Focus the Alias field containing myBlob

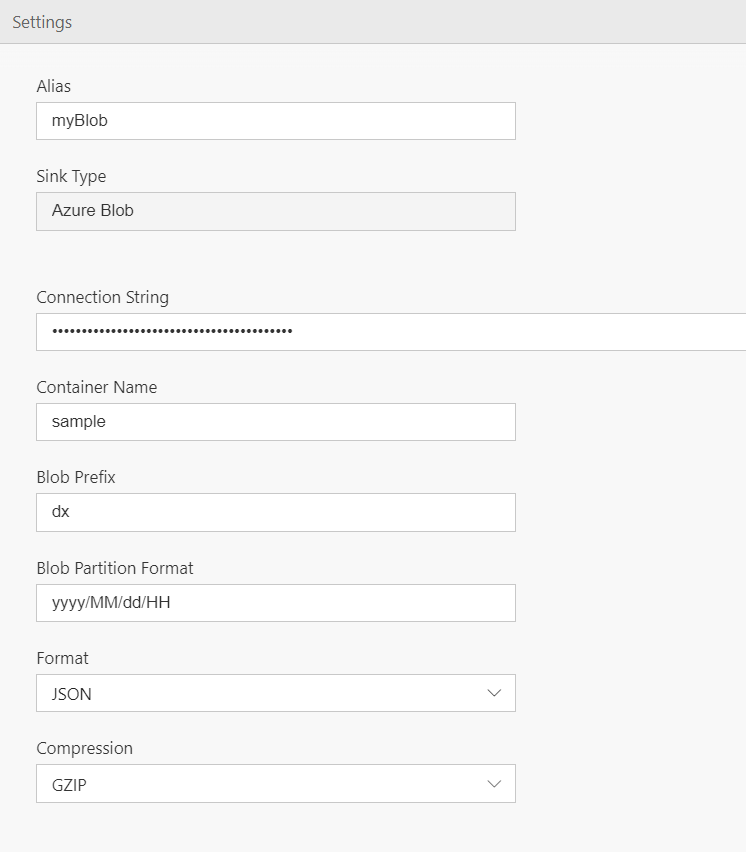(x=276, y=121)
